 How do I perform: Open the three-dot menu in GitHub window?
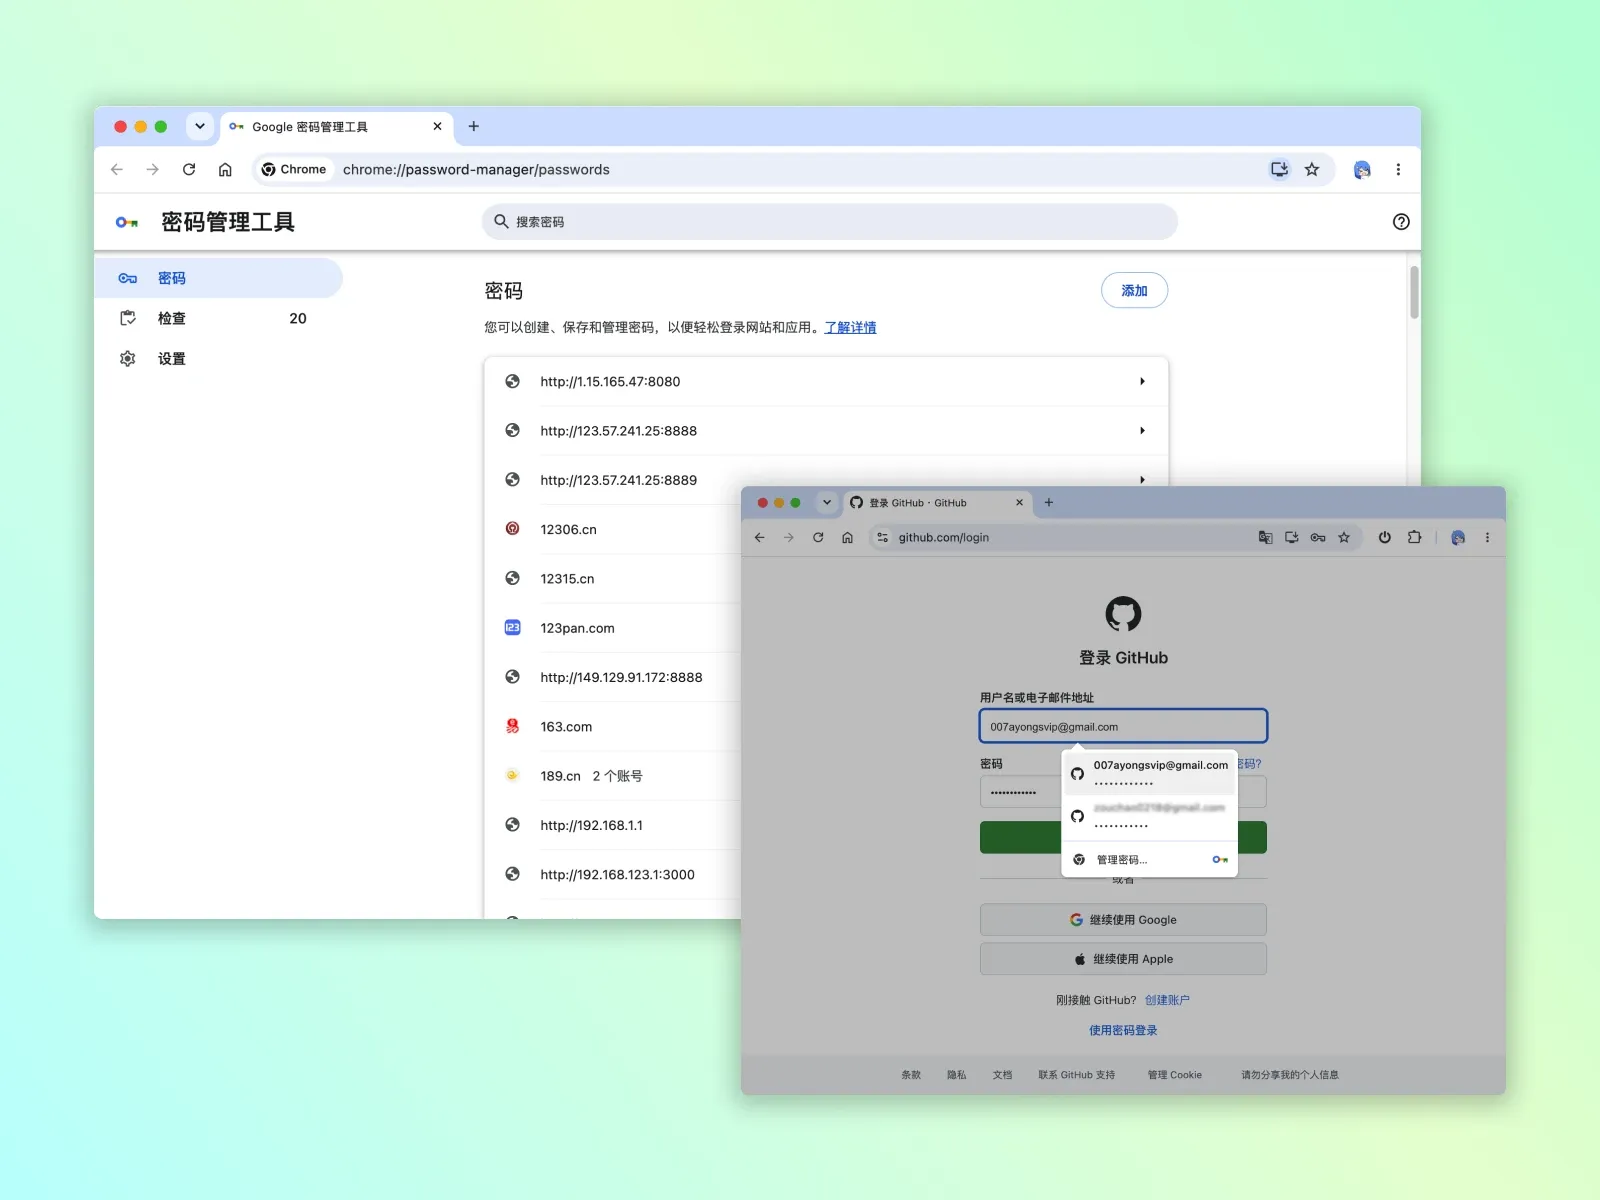(1487, 537)
